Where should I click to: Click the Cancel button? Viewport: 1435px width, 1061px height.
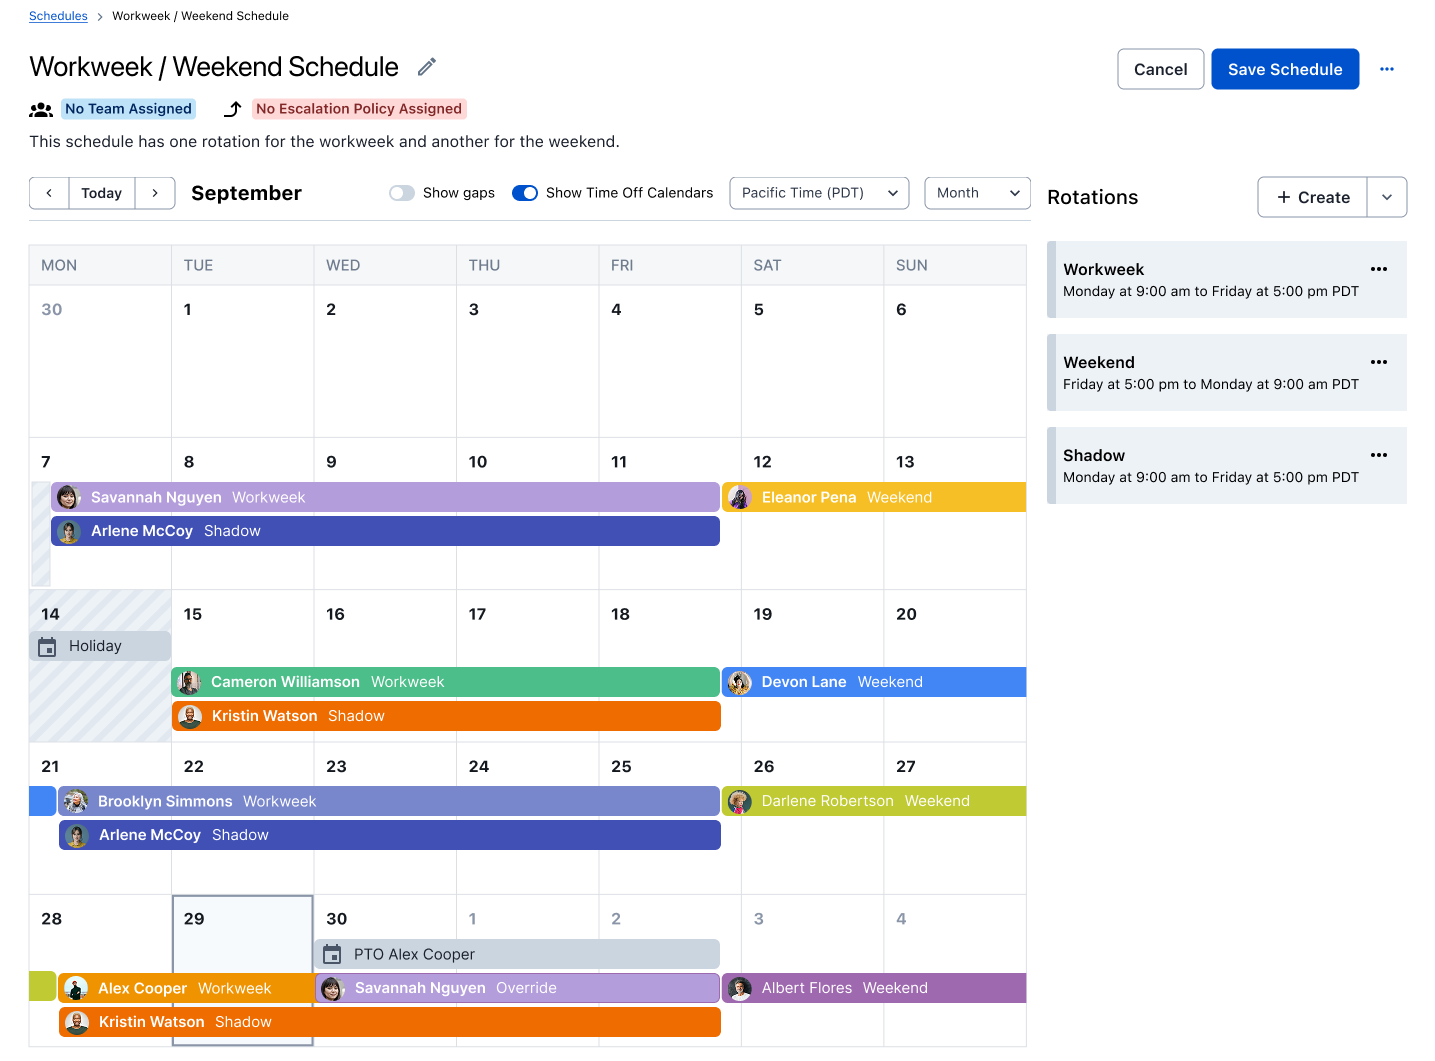coord(1160,69)
